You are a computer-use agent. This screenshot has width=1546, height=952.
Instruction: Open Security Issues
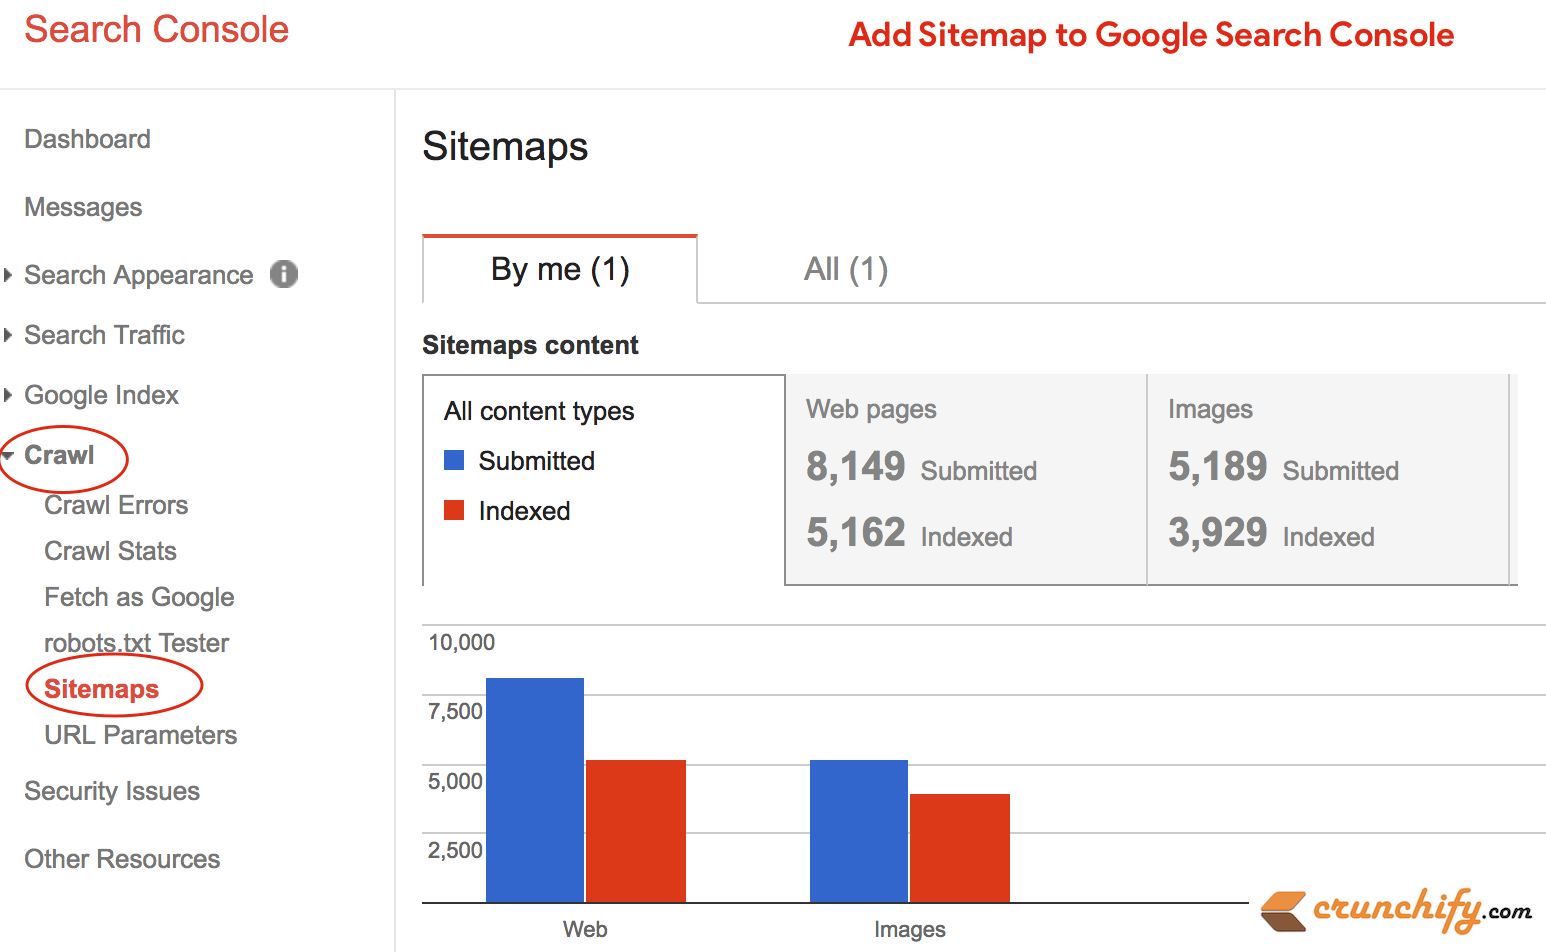coord(112,791)
